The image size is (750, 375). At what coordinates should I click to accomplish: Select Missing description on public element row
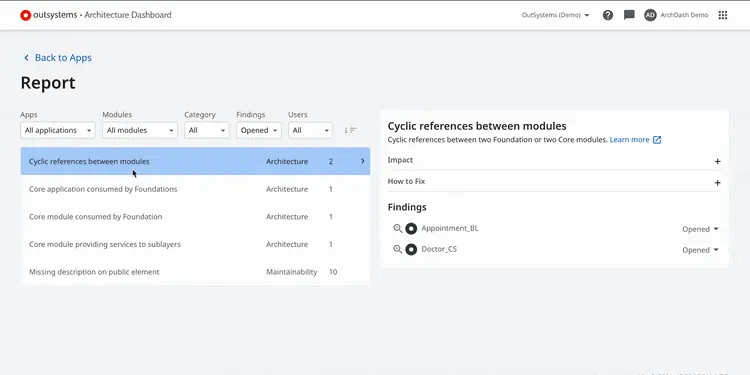coord(195,272)
